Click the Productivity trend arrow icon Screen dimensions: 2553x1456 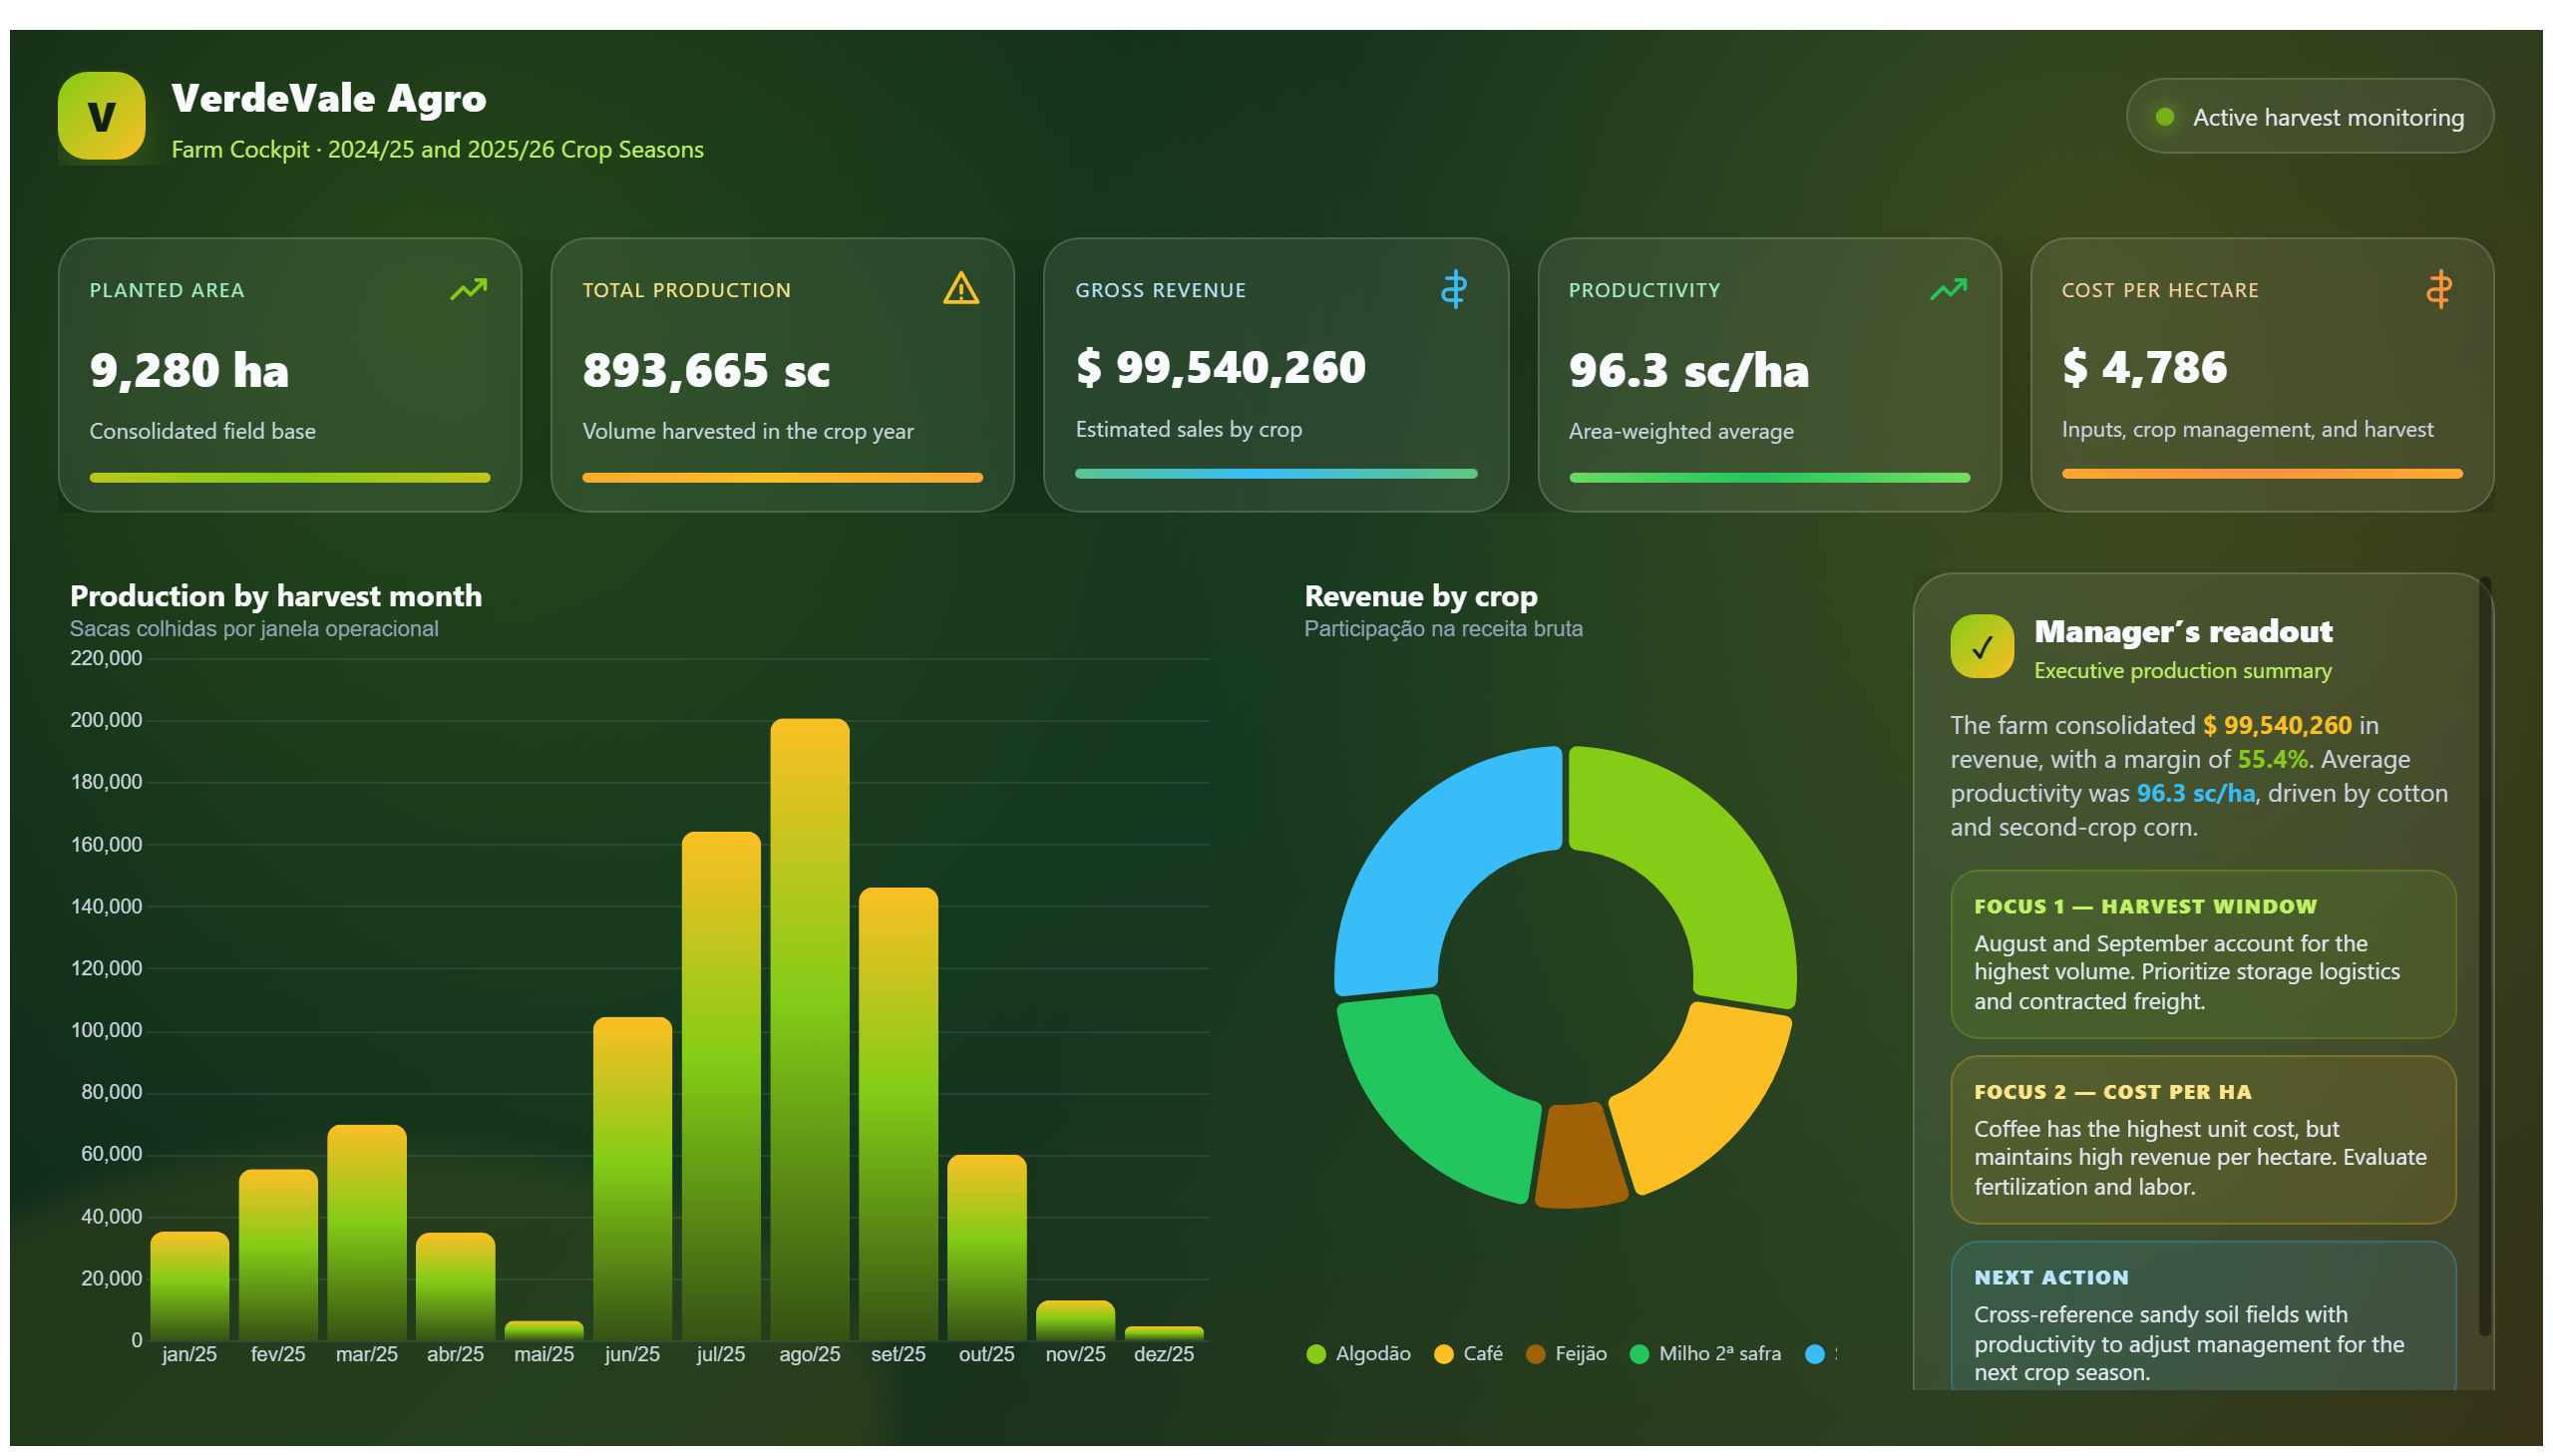pyautogui.click(x=1947, y=289)
